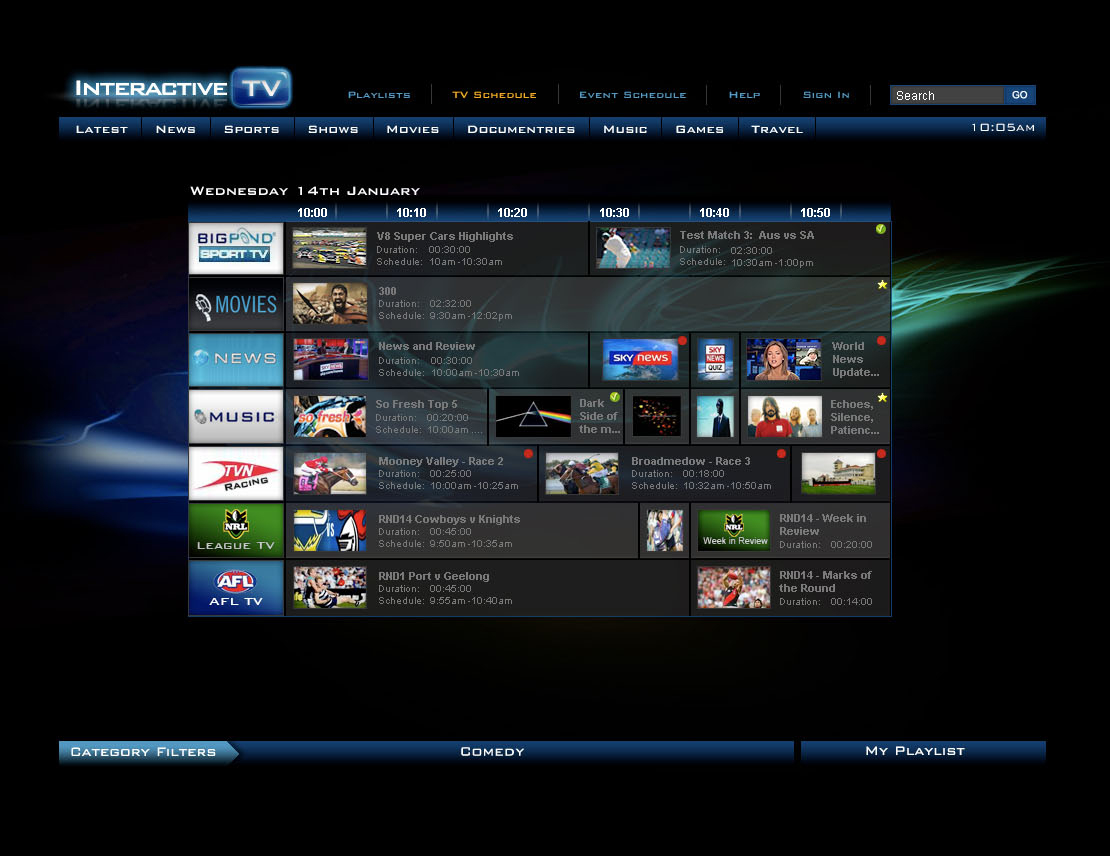Open the NEWS channel via its logo
Screen dimensions: 1110x856
235,360
